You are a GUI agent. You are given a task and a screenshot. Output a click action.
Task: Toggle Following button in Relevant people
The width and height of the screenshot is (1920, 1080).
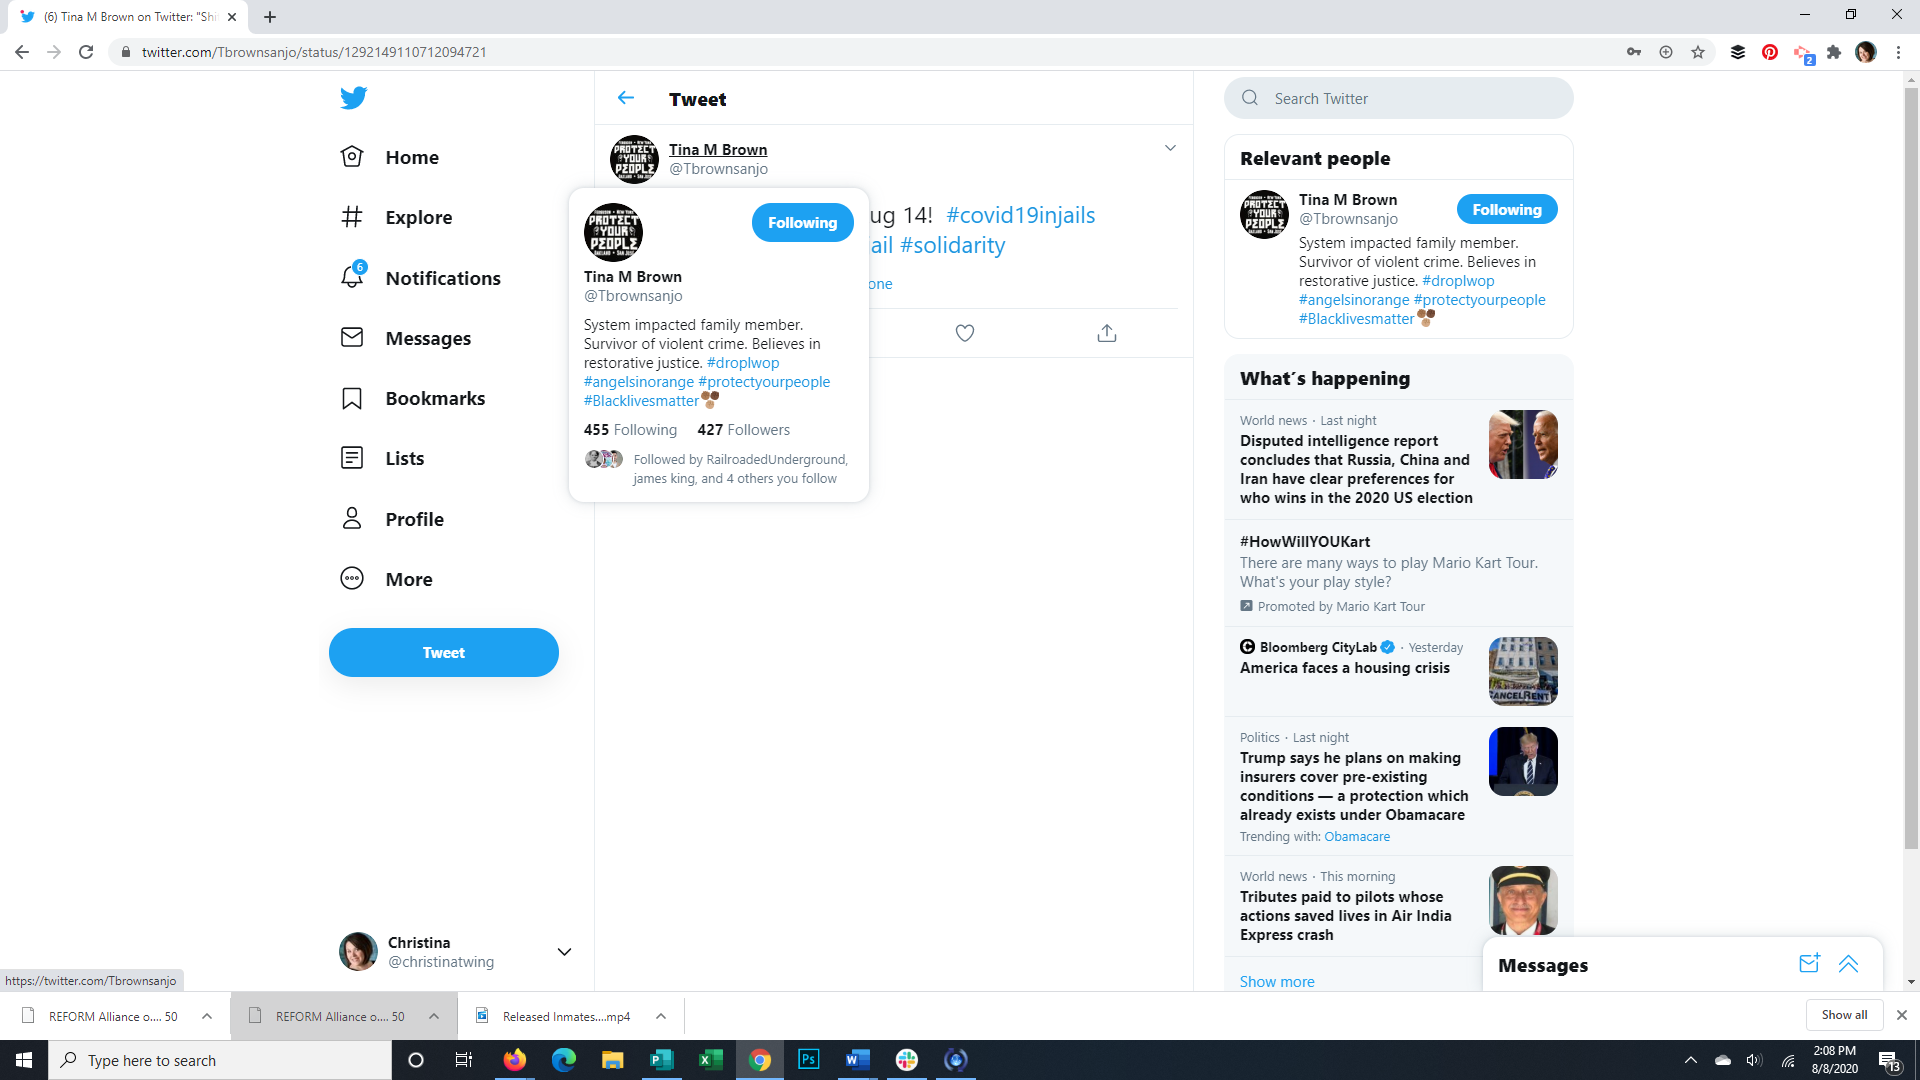pyautogui.click(x=1506, y=209)
